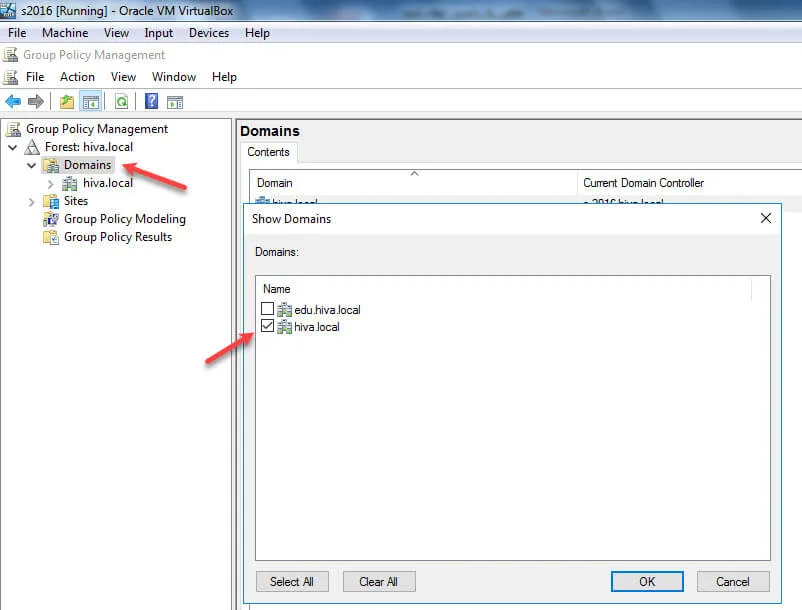Open the Group Policy Management Help menu
Viewport: 802px width, 610px height.
(x=224, y=77)
